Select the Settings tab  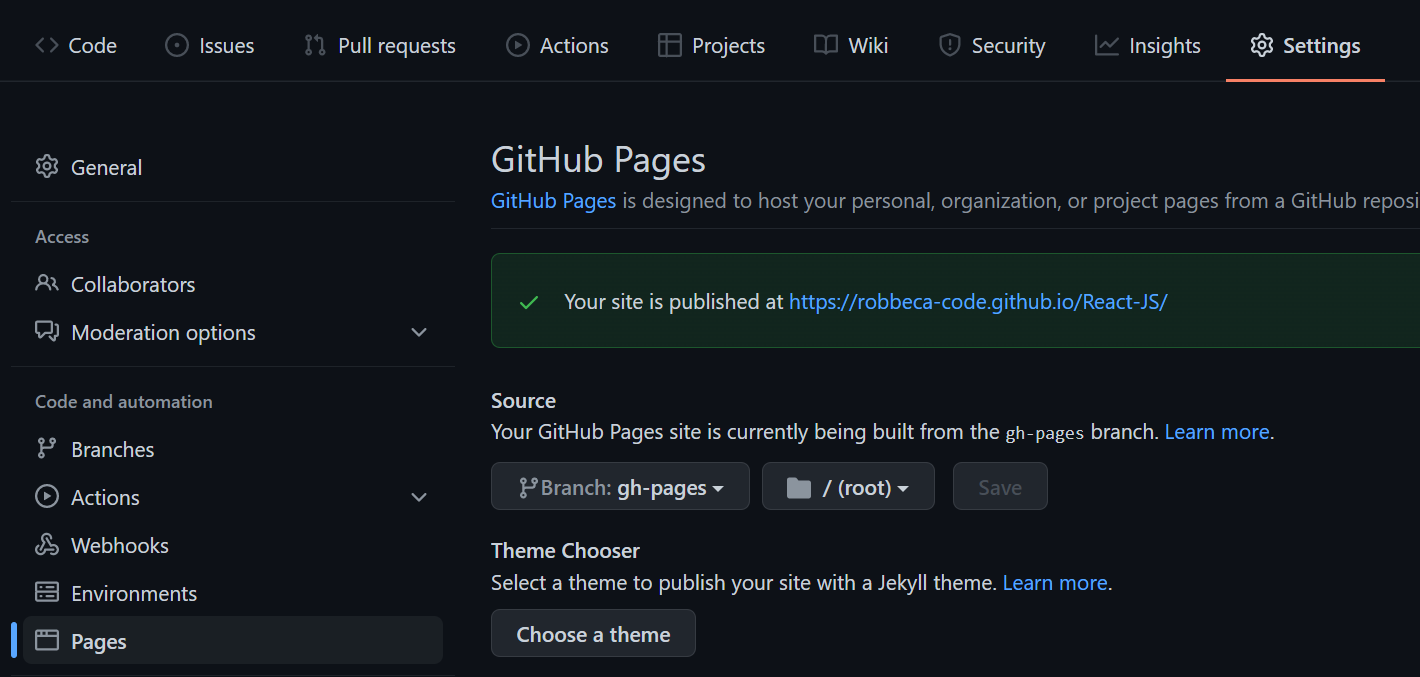click(x=1305, y=45)
